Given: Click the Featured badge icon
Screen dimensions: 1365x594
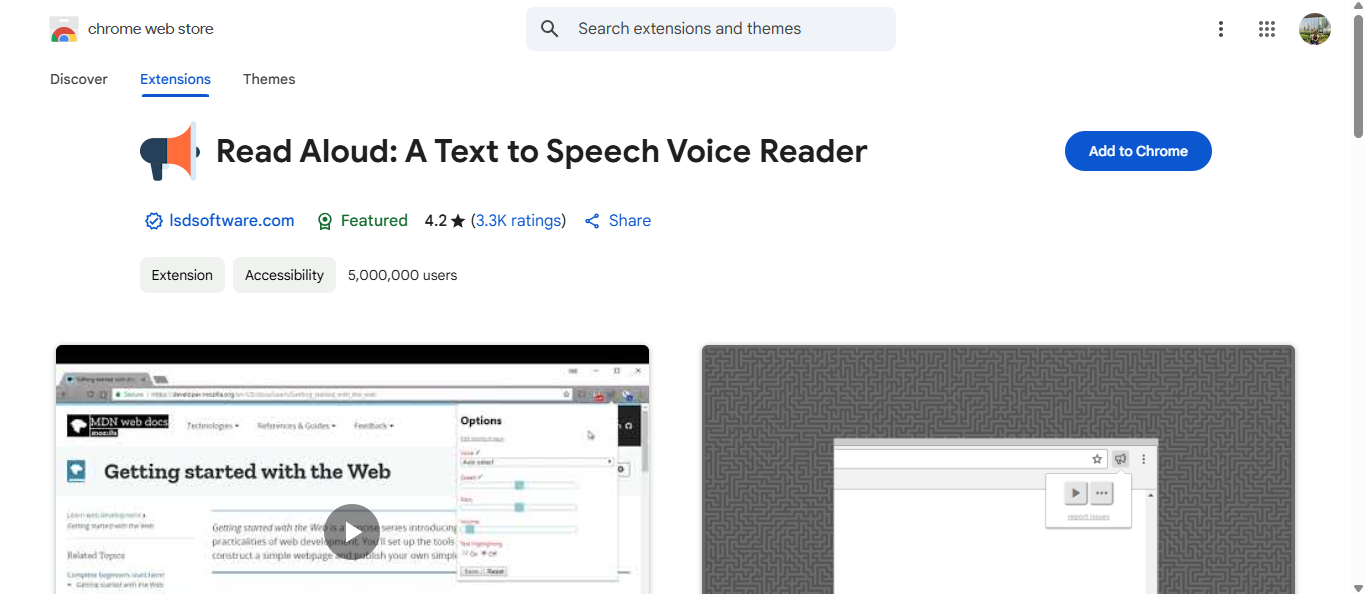Looking at the screenshot, I should coord(324,220).
